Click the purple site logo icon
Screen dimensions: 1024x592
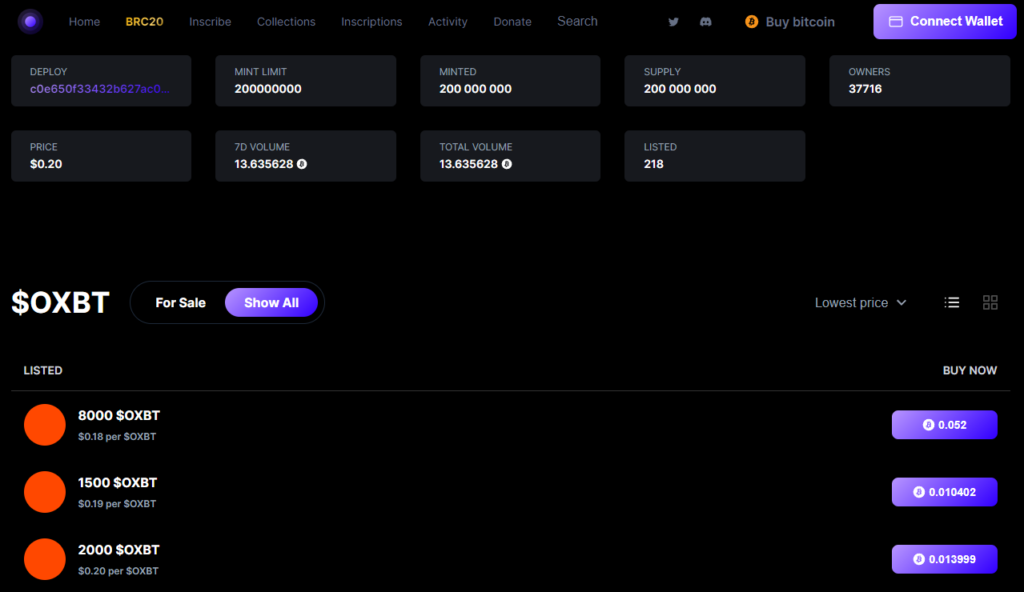point(31,21)
